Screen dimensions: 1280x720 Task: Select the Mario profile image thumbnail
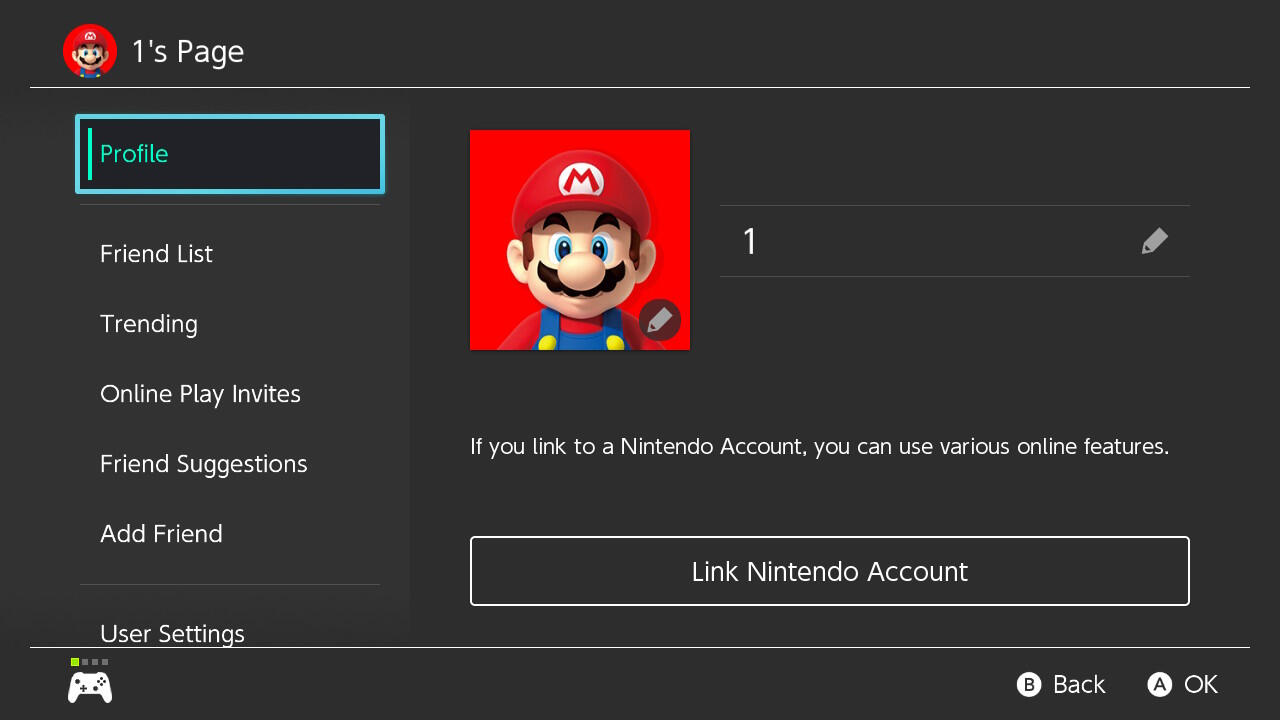(580, 240)
